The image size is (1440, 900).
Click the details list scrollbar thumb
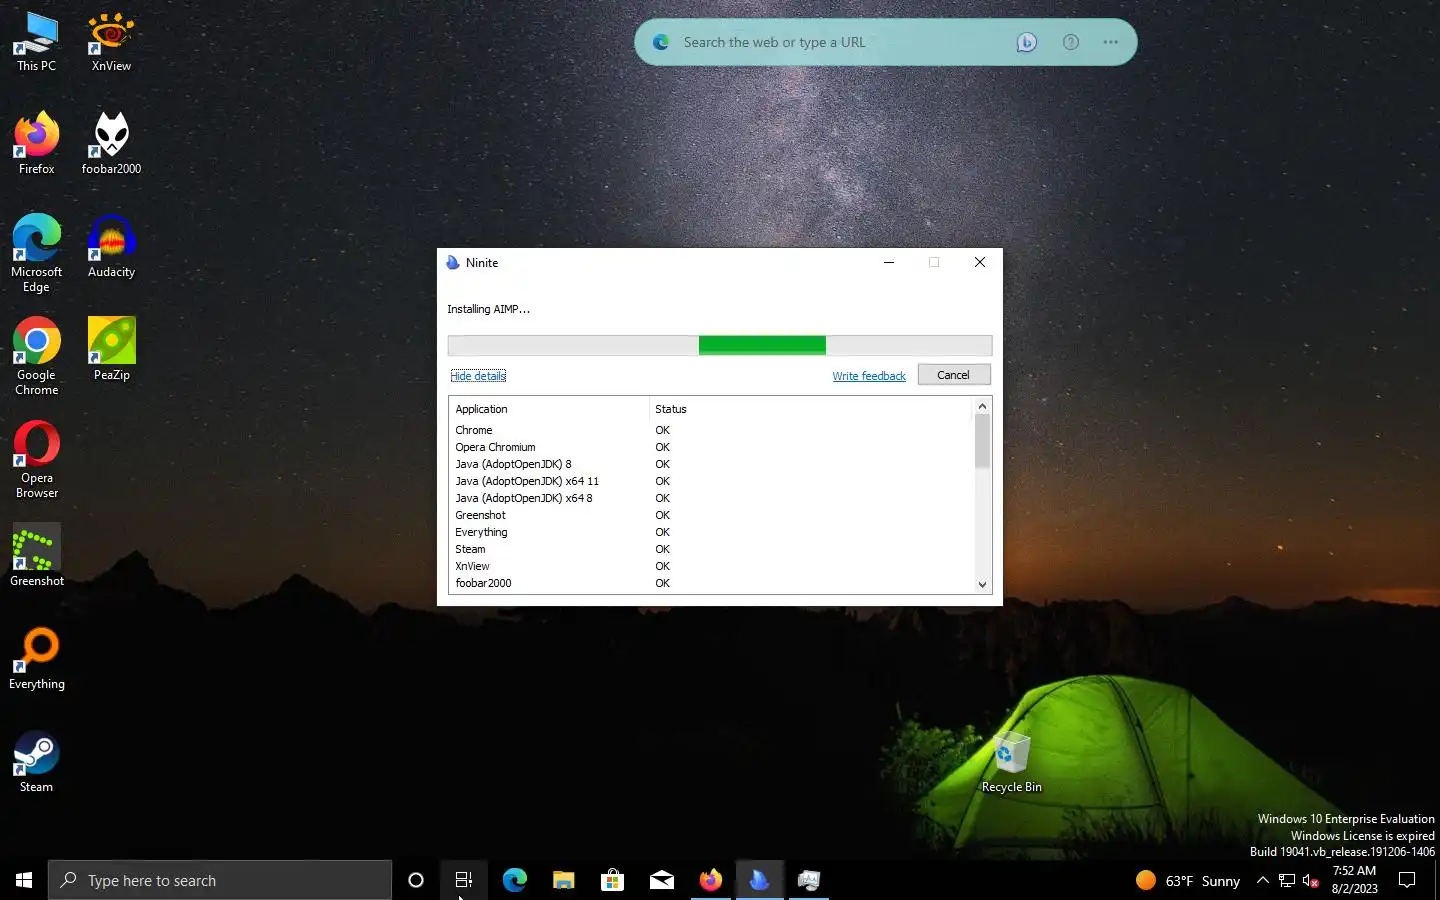tap(982, 441)
